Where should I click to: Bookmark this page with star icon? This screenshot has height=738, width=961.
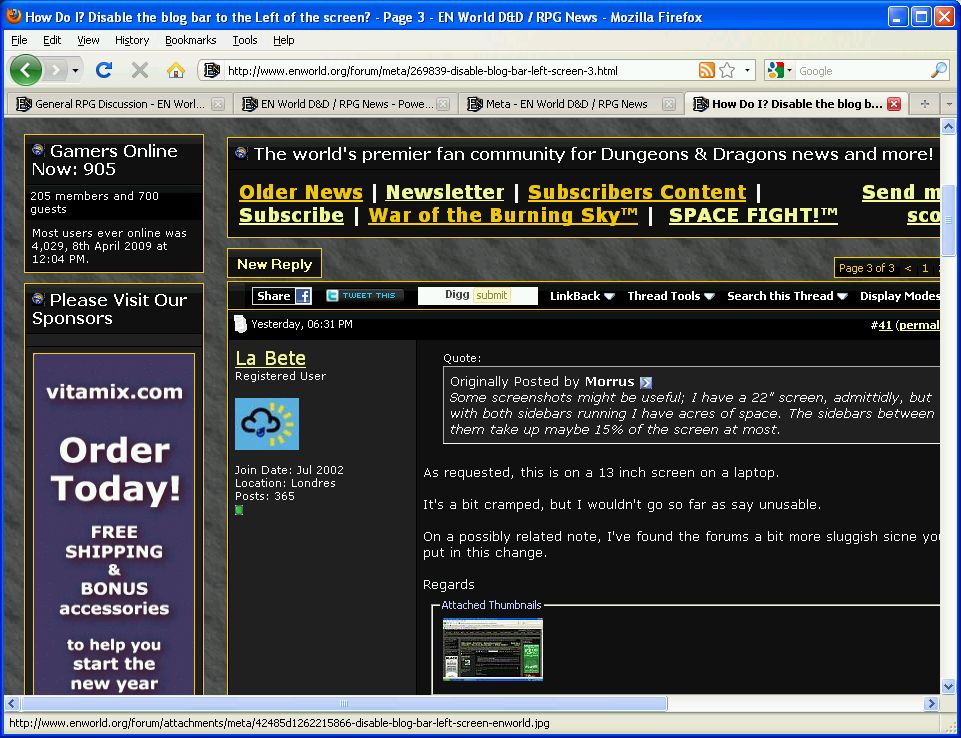727,70
